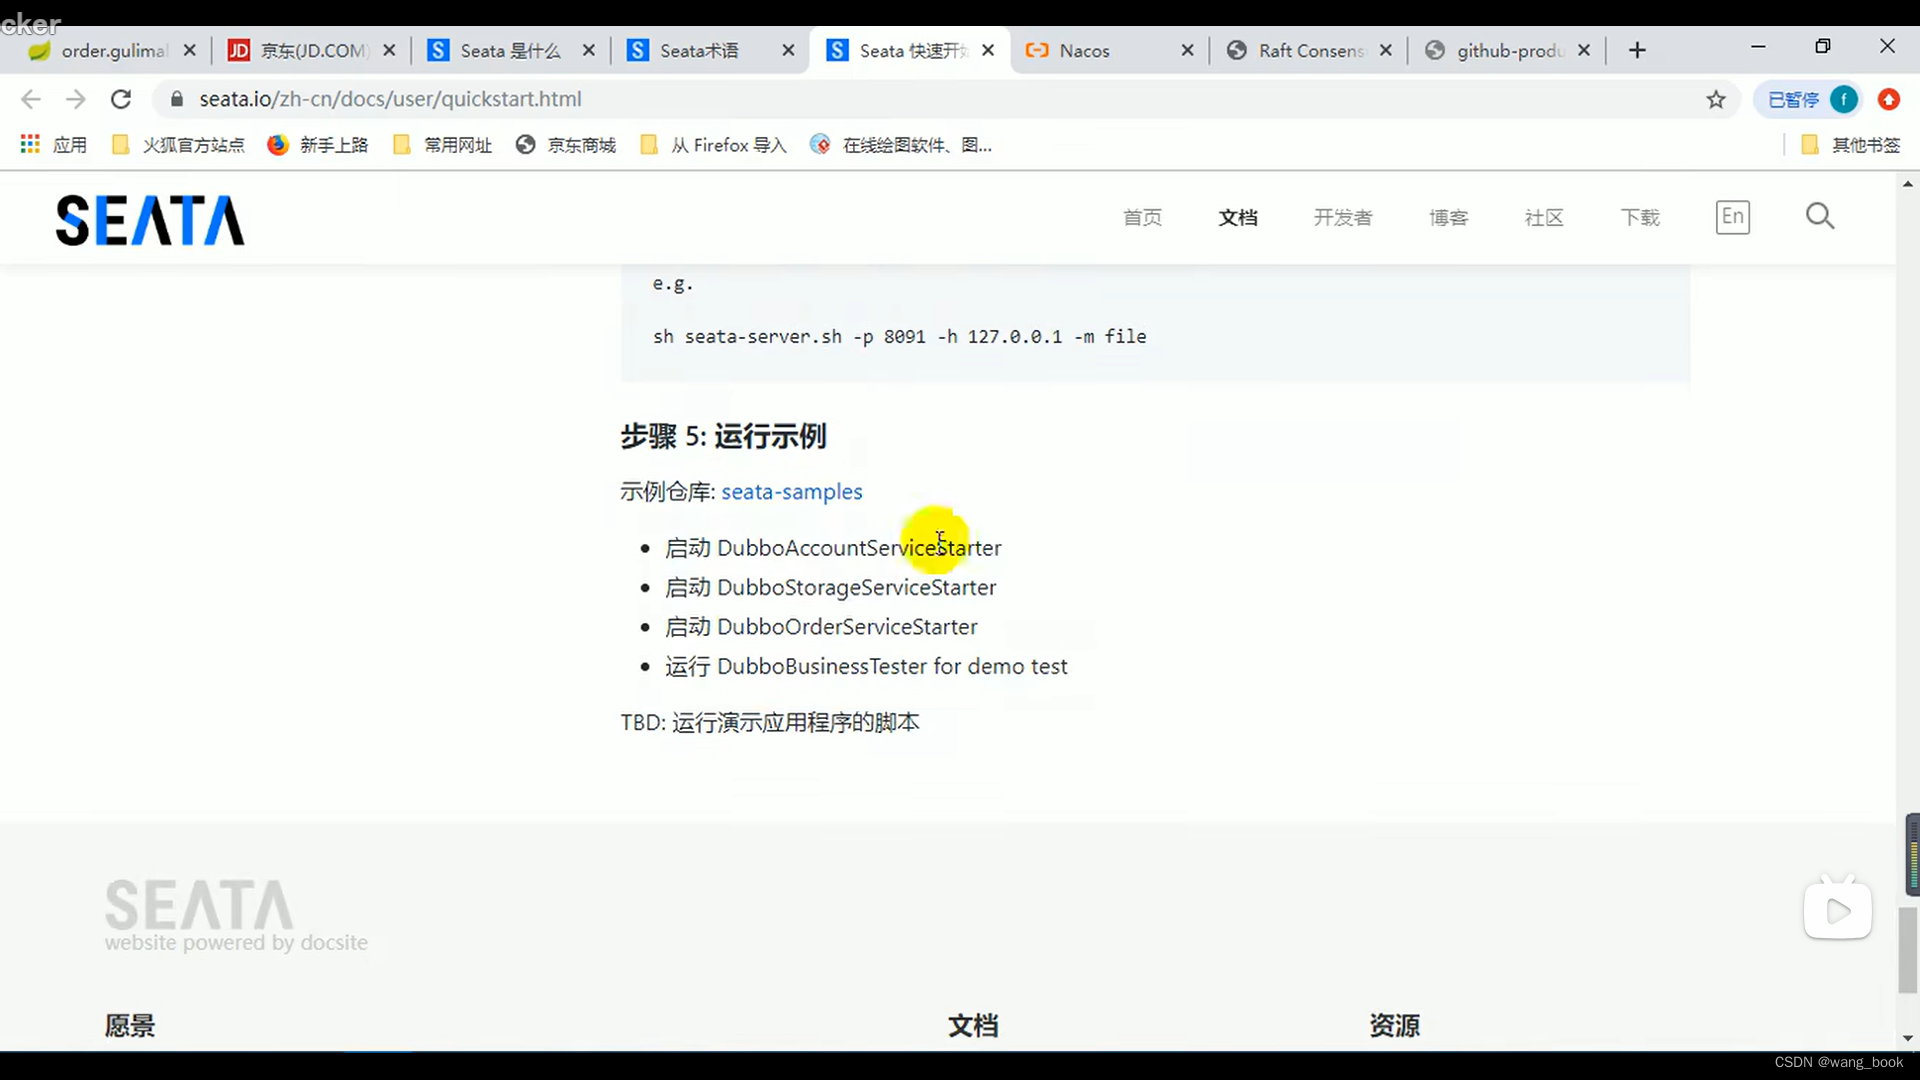1920x1080 pixels.
Task: Follow the seata-samples link
Action: tap(792, 491)
